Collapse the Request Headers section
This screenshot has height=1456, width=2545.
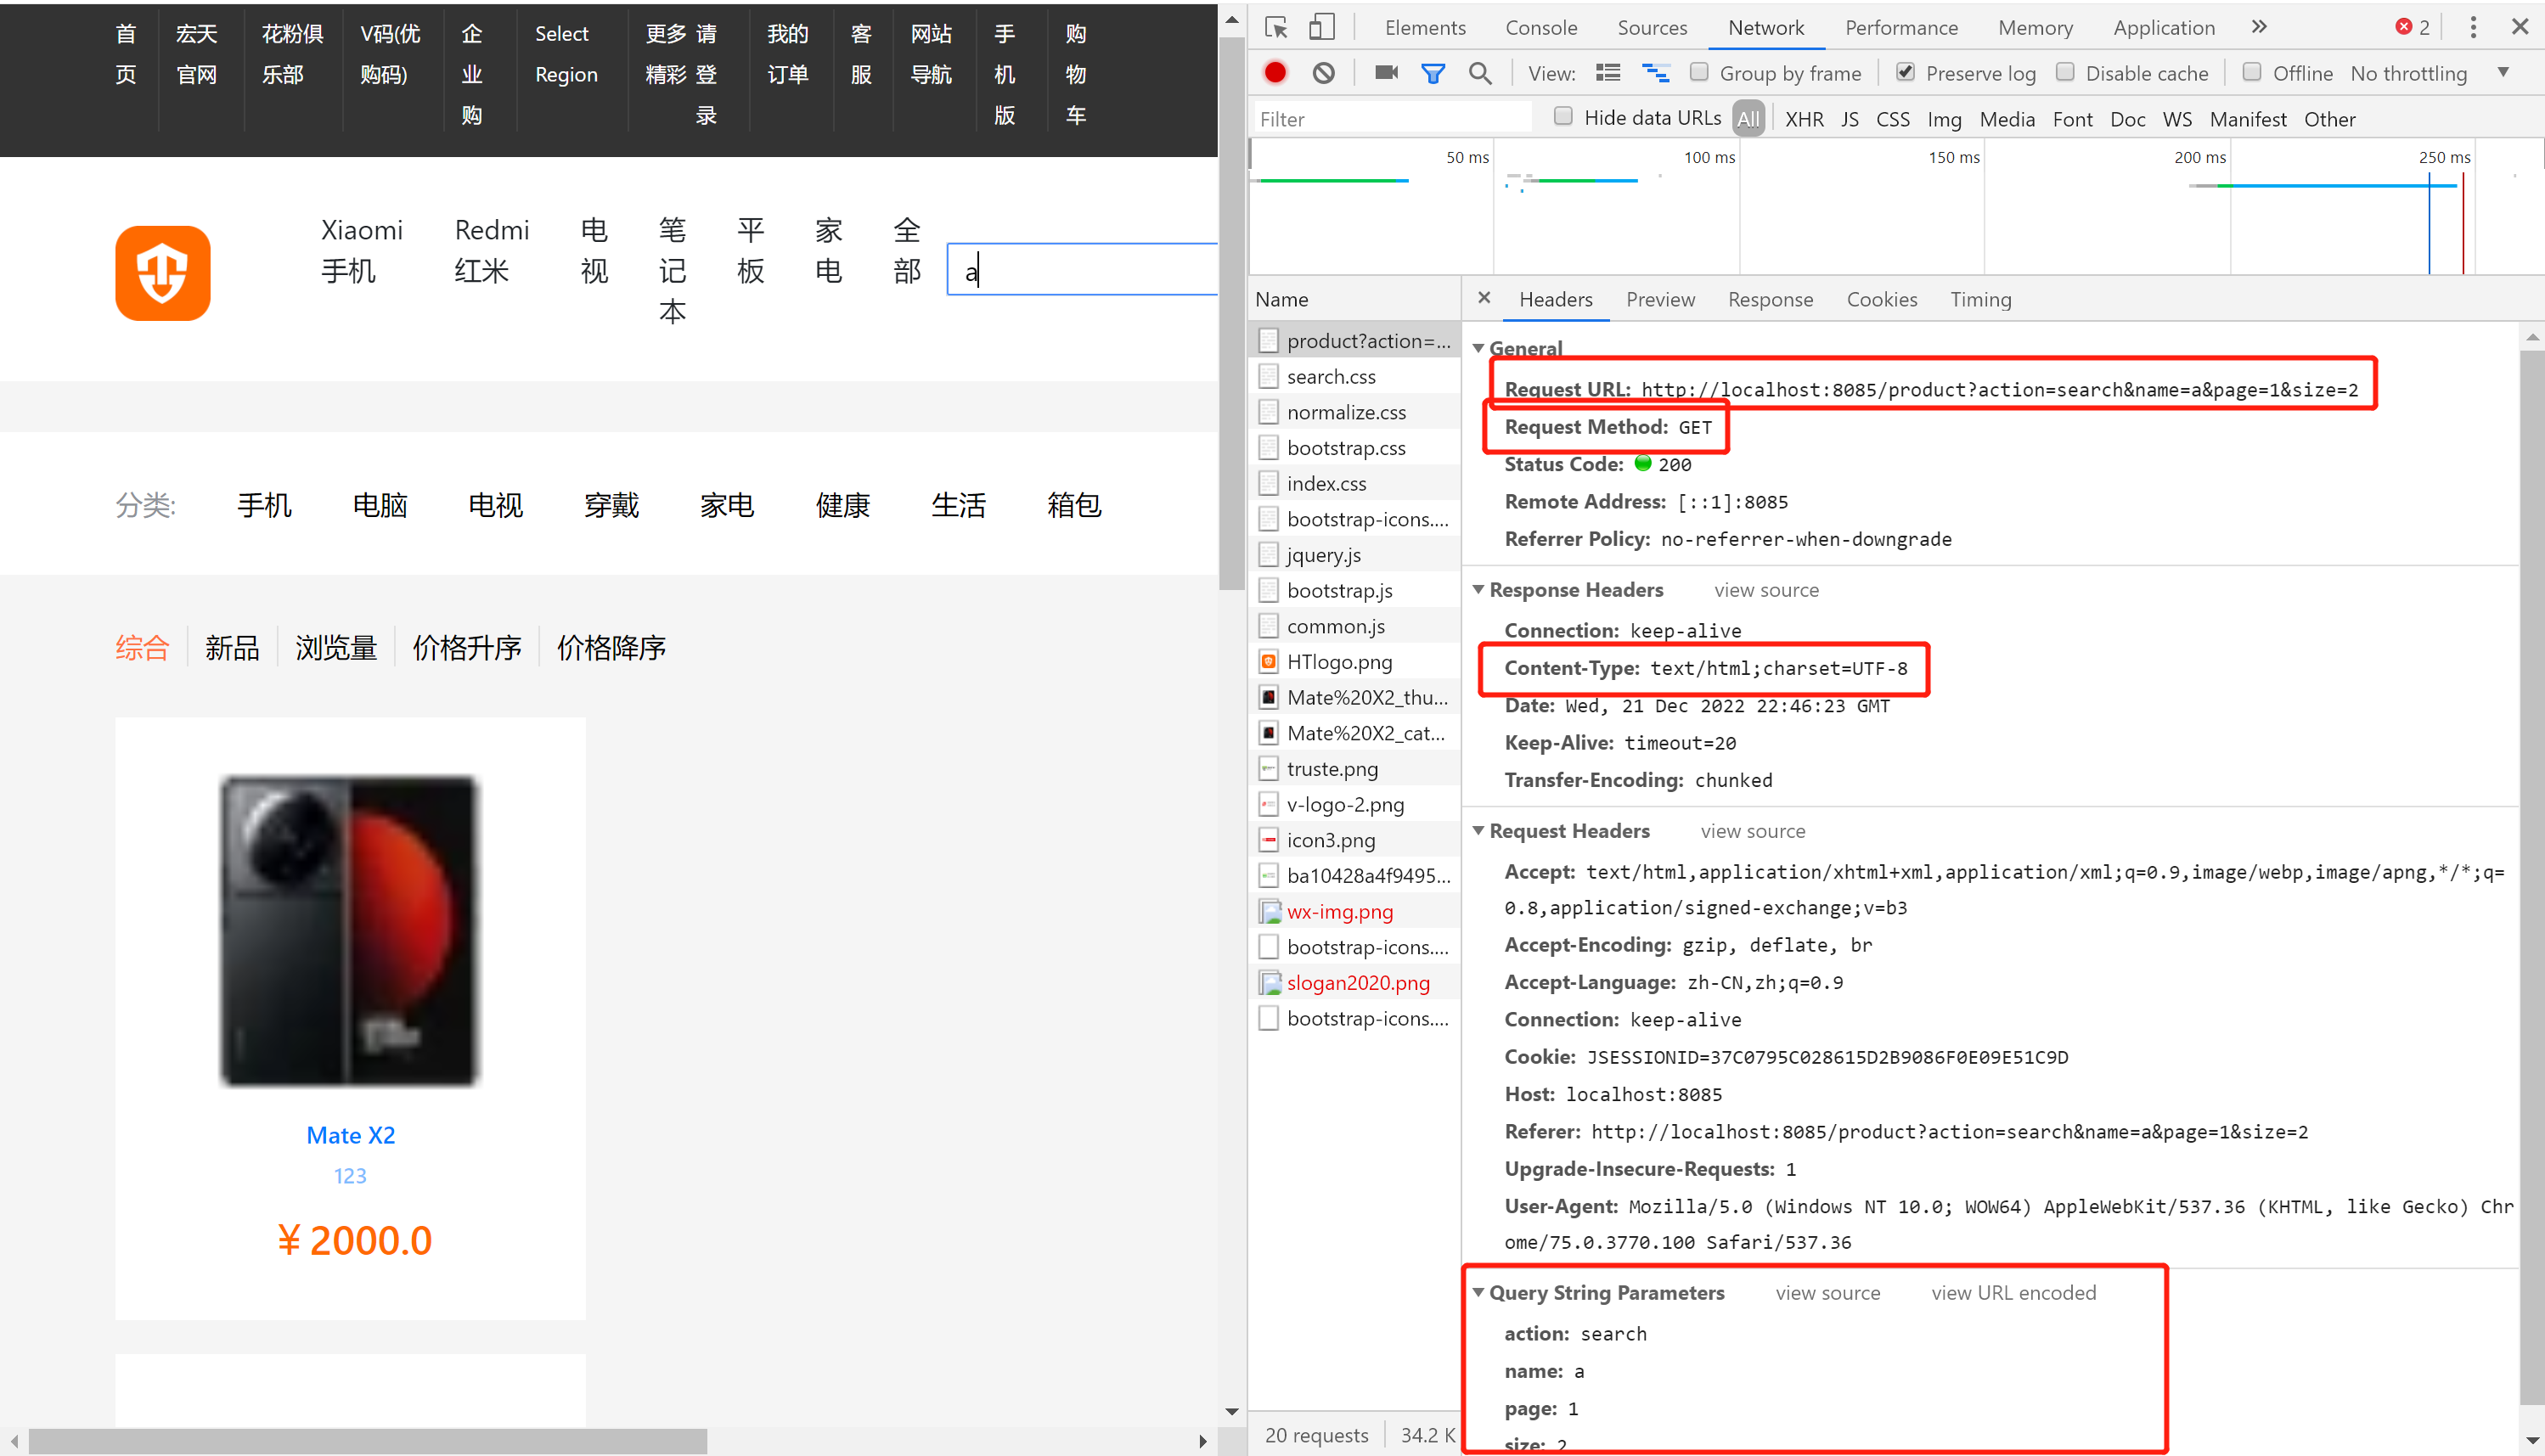[x=1479, y=831]
